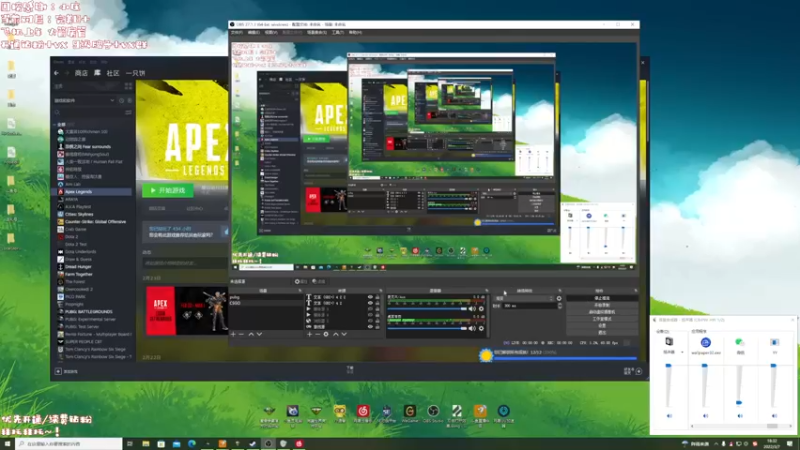Open the Steam Library (库) tab
The height and width of the screenshot is (450, 800).
pos(97,73)
